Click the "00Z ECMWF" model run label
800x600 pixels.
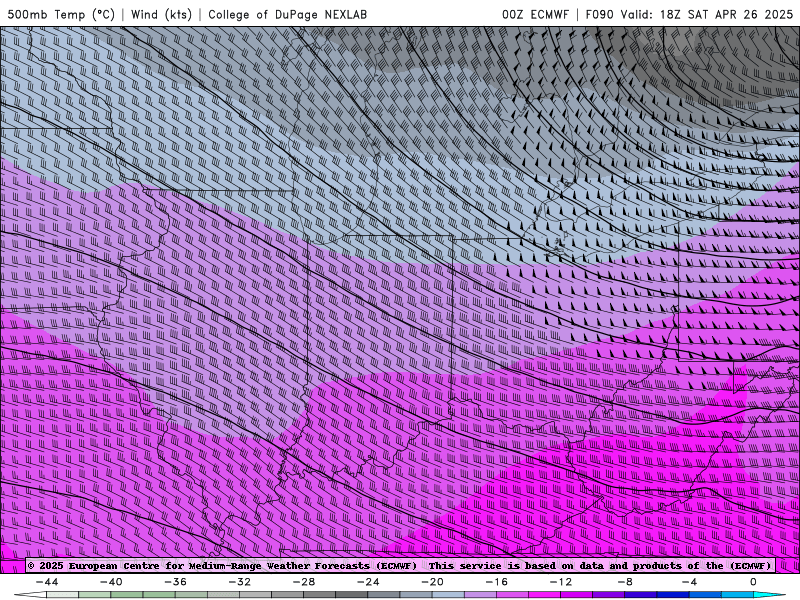(535, 14)
